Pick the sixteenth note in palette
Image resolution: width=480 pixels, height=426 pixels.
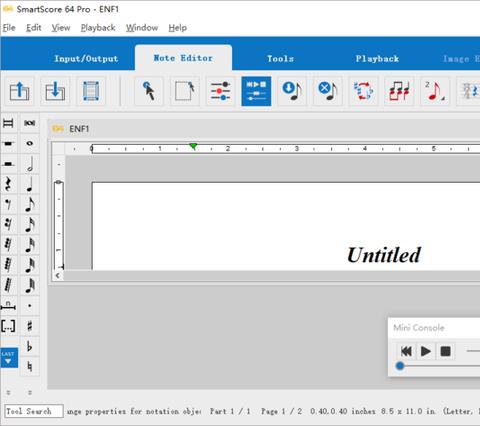point(30,225)
